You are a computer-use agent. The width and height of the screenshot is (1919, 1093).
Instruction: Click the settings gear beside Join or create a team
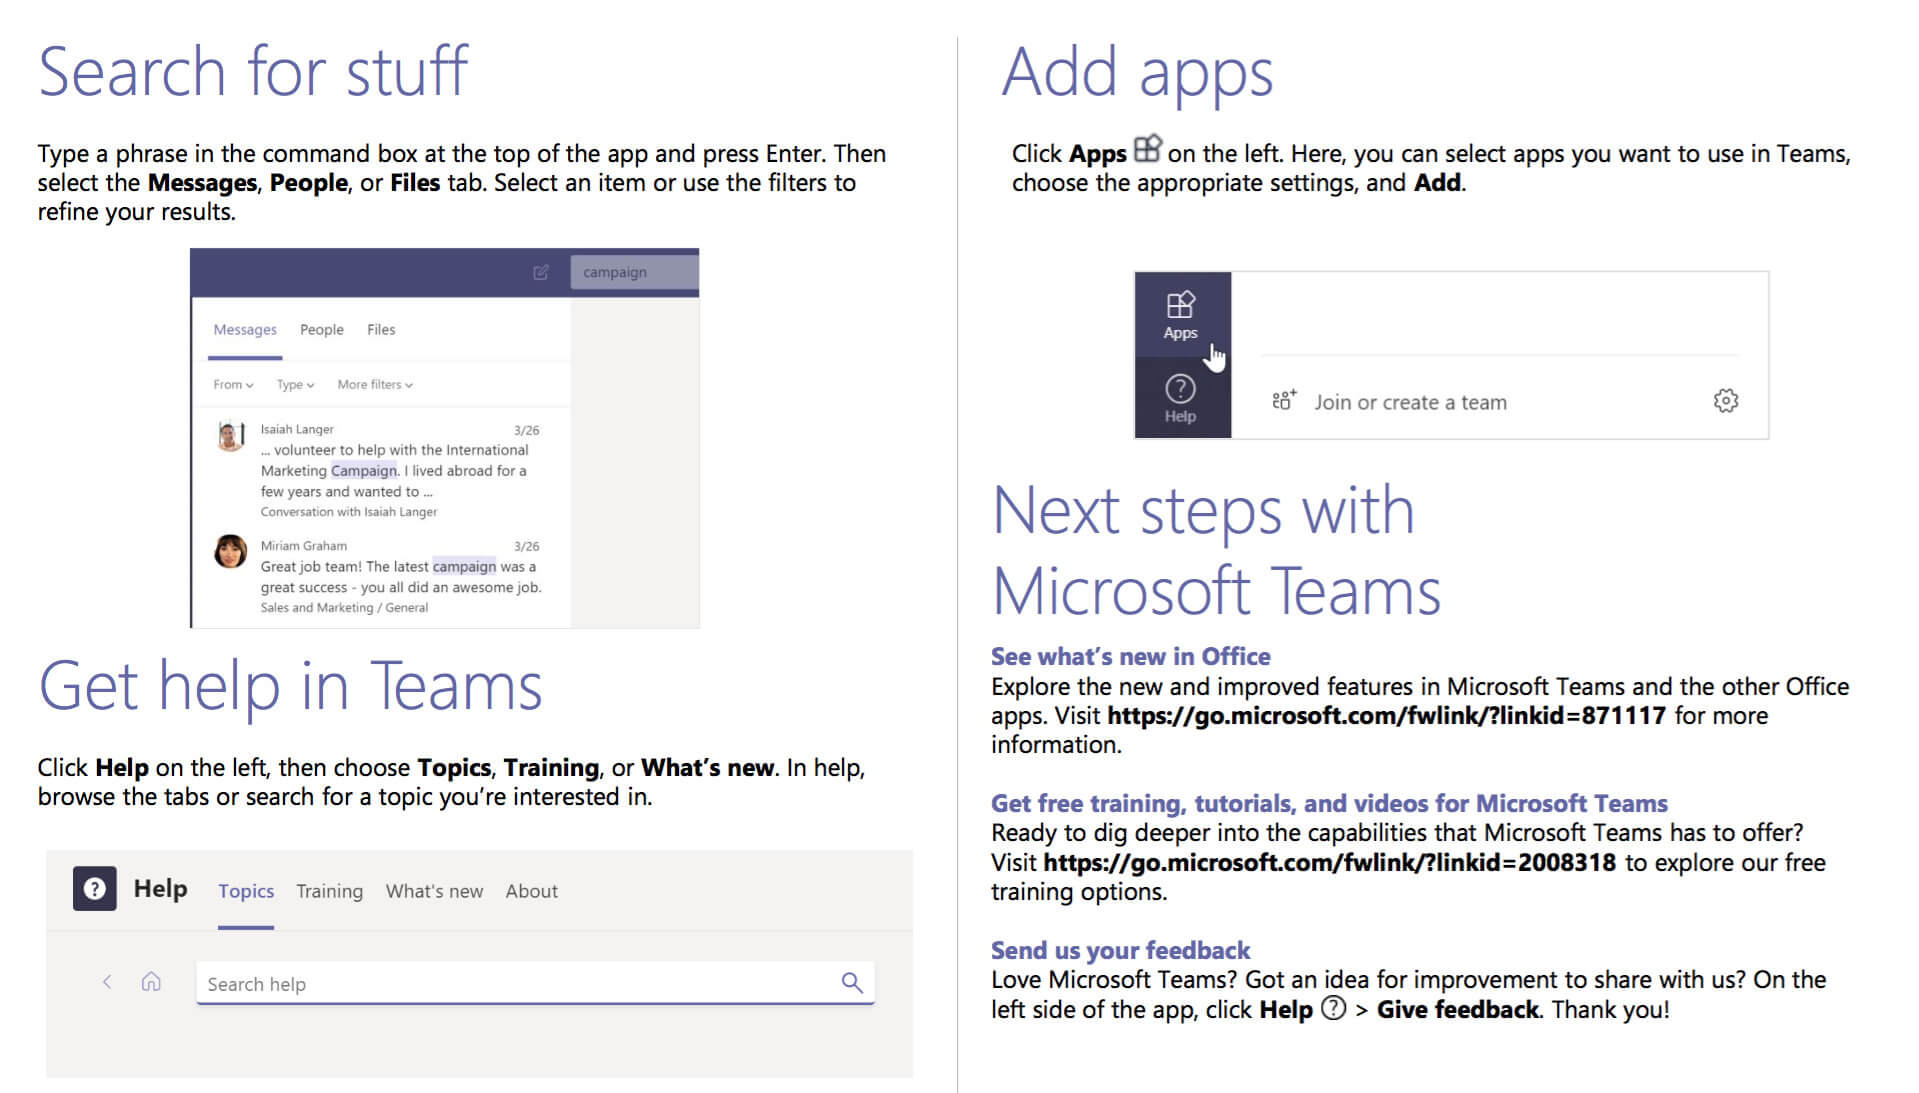tap(1725, 401)
